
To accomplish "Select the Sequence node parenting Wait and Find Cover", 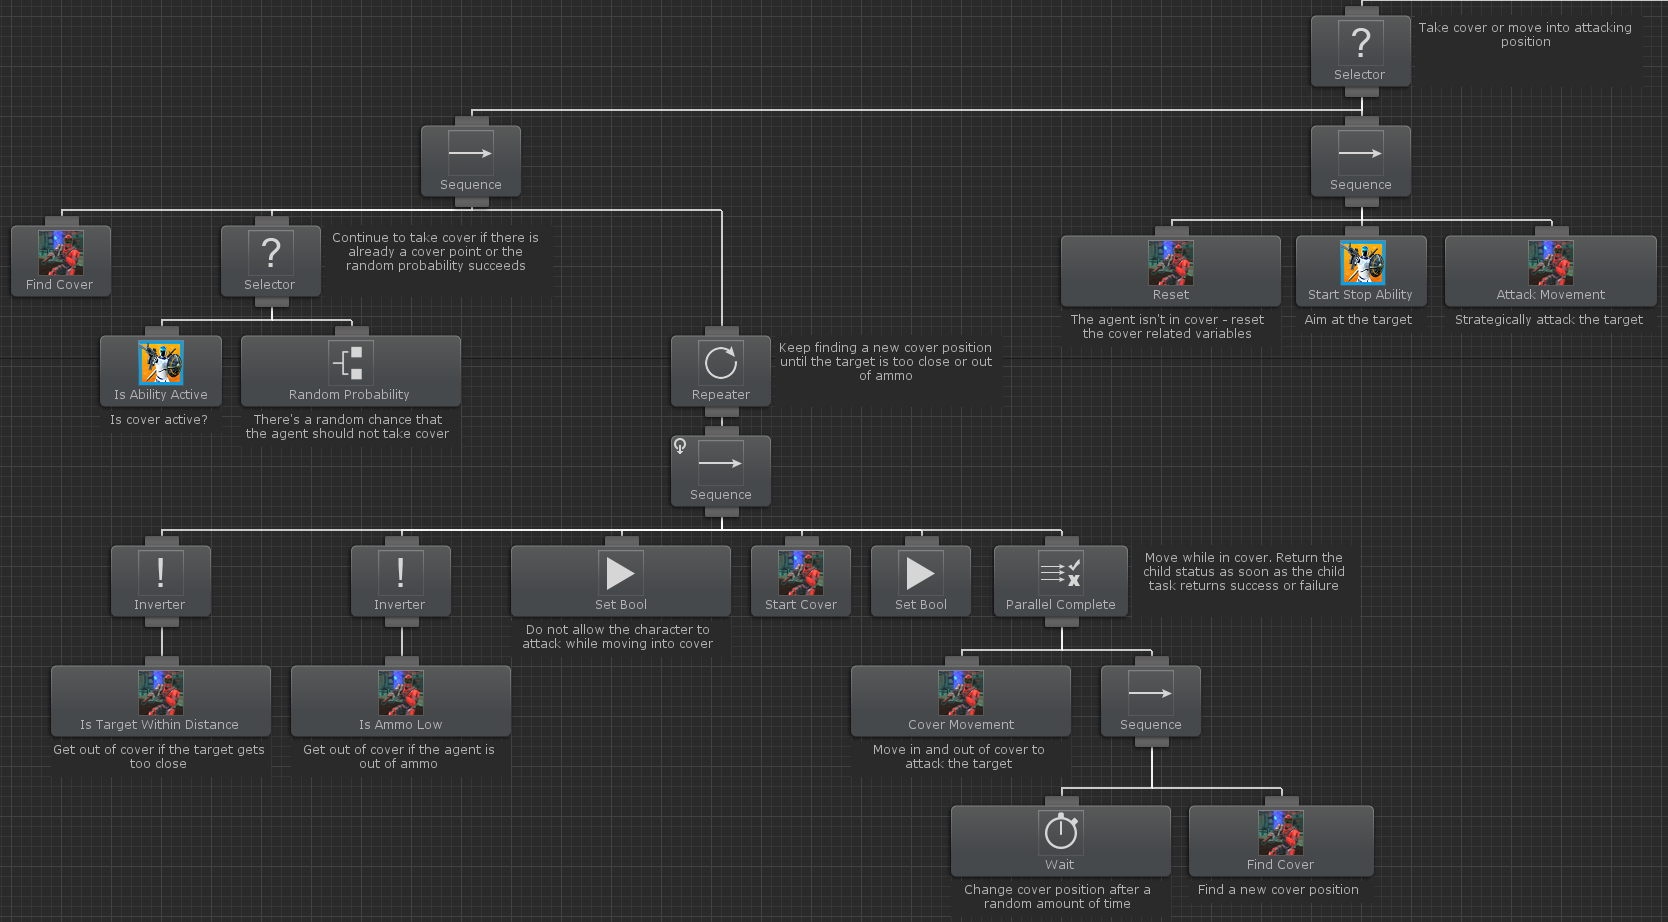I will (1150, 701).
